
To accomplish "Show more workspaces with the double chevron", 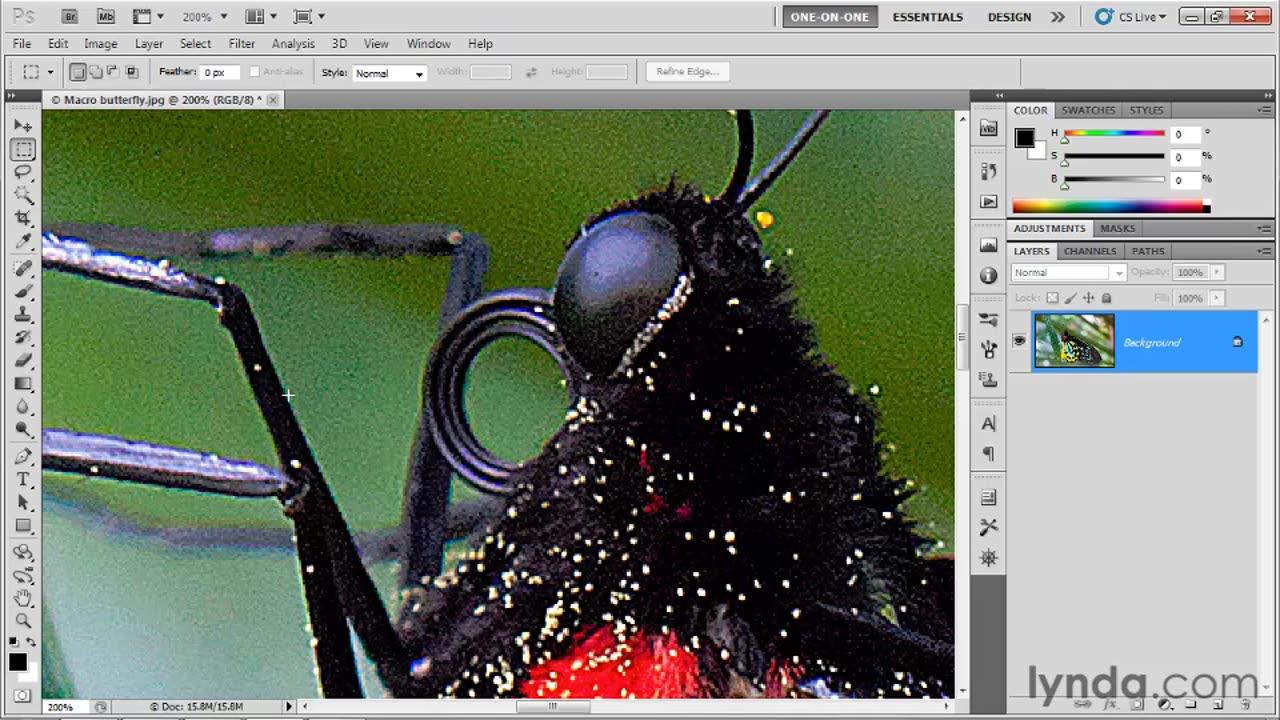I will click(x=1058, y=16).
